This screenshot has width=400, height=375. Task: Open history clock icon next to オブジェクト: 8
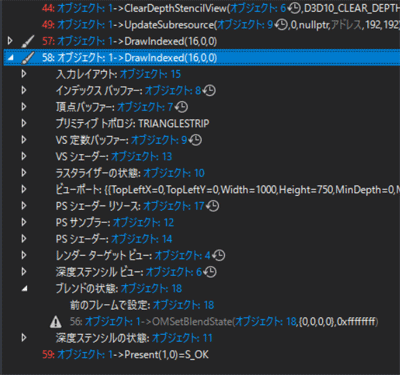209,90
